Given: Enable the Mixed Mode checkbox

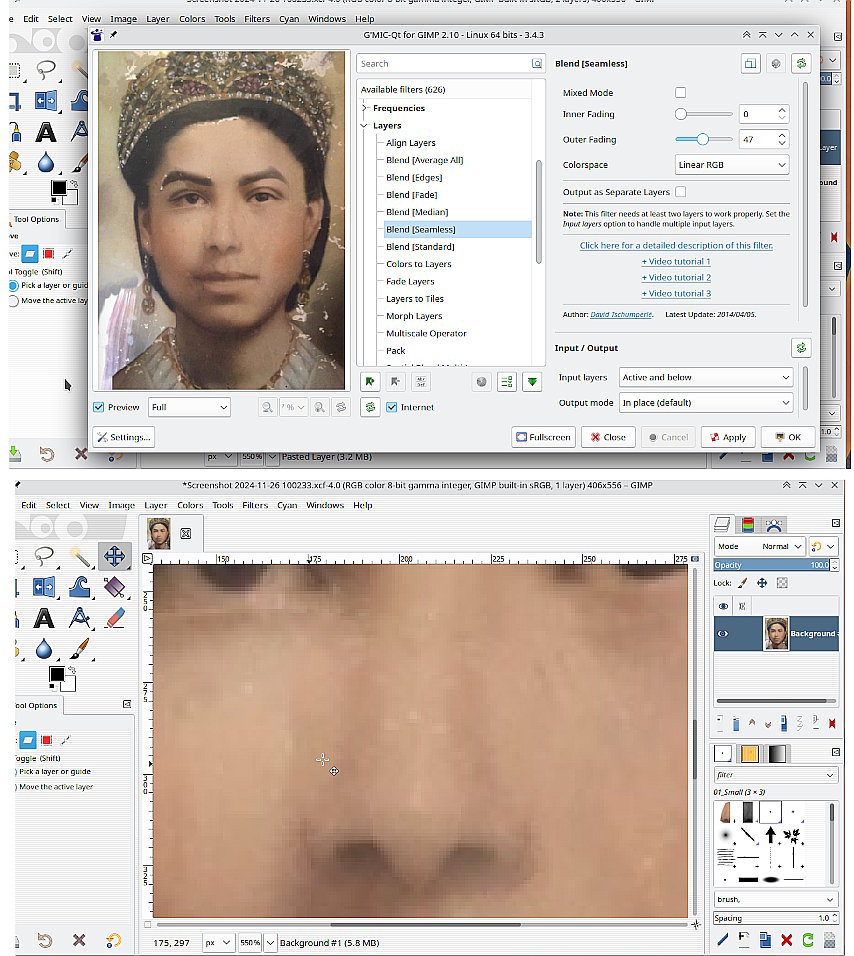Looking at the screenshot, I should (681, 92).
